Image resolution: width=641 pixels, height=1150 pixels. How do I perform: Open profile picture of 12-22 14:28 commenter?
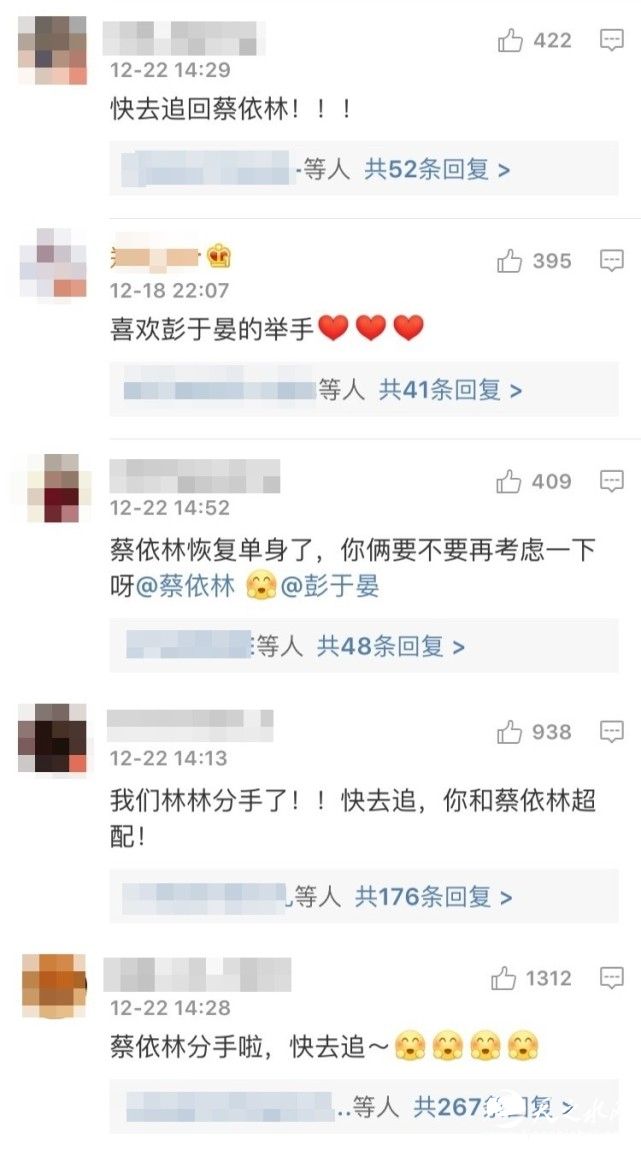pyautogui.click(x=54, y=986)
